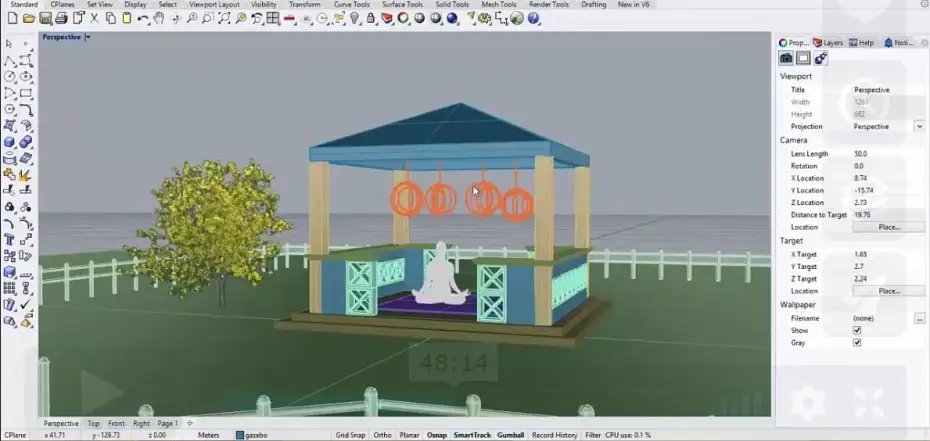This screenshot has height=441, width=930.
Task: Select the Polyline tool in left sidebar
Action: 9,60
